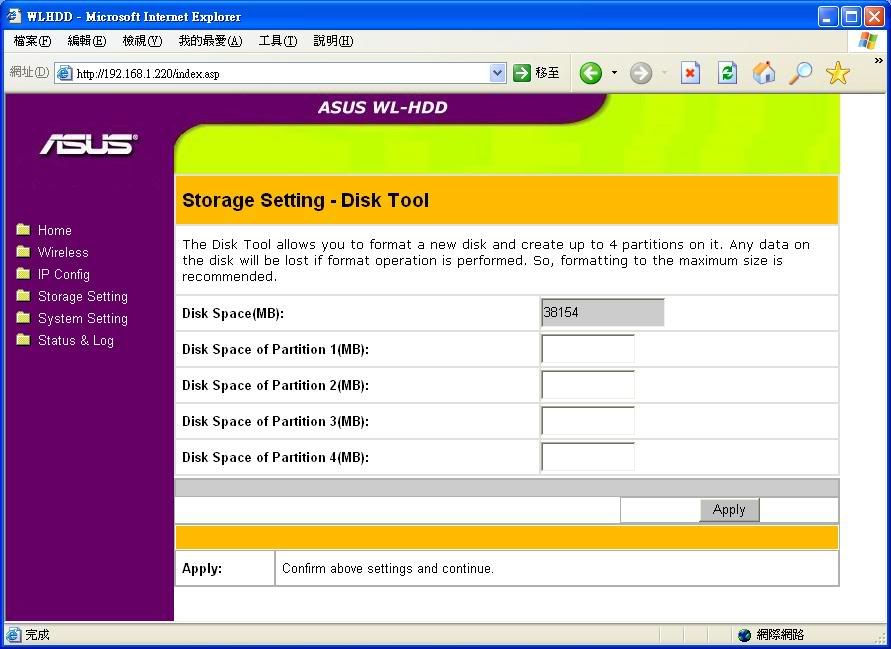Click the Forward navigation arrow

[x=641, y=73]
